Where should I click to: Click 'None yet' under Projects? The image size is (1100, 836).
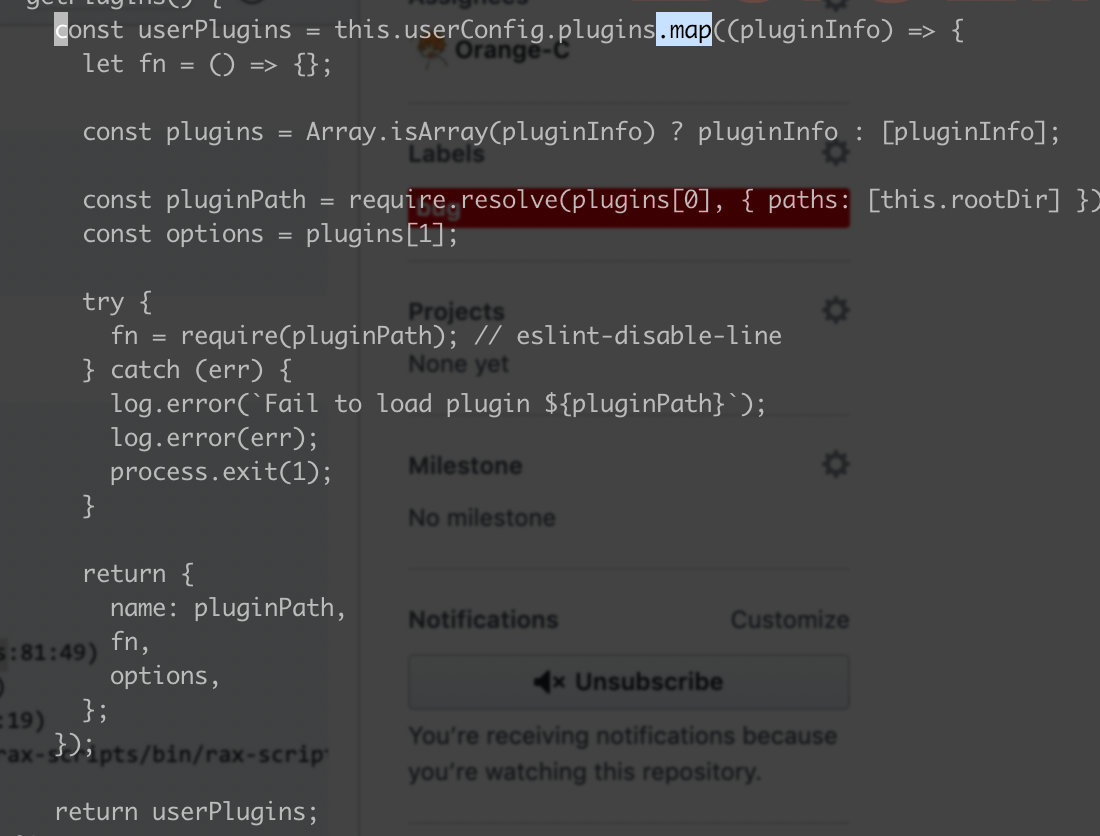click(x=457, y=364)
